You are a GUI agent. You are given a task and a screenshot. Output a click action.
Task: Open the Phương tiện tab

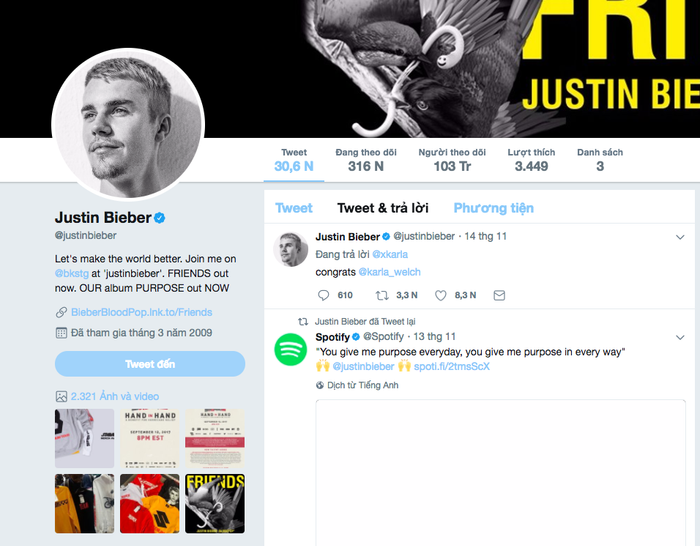[493, 208]
